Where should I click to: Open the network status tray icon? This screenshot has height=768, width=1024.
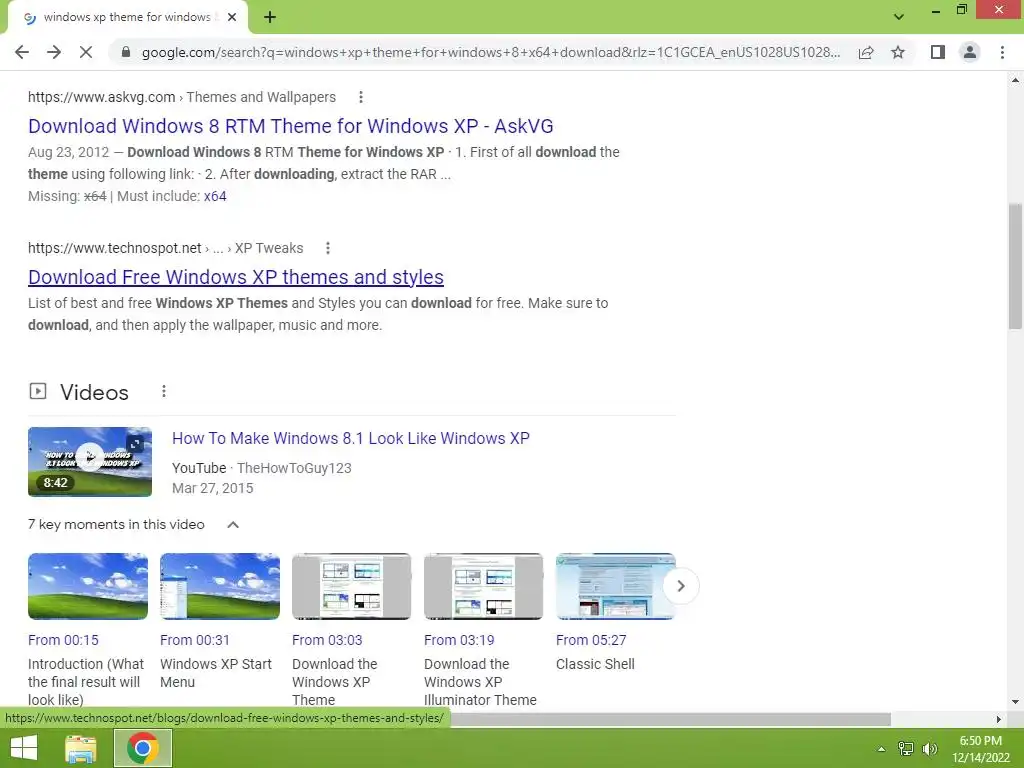[906, 749]
